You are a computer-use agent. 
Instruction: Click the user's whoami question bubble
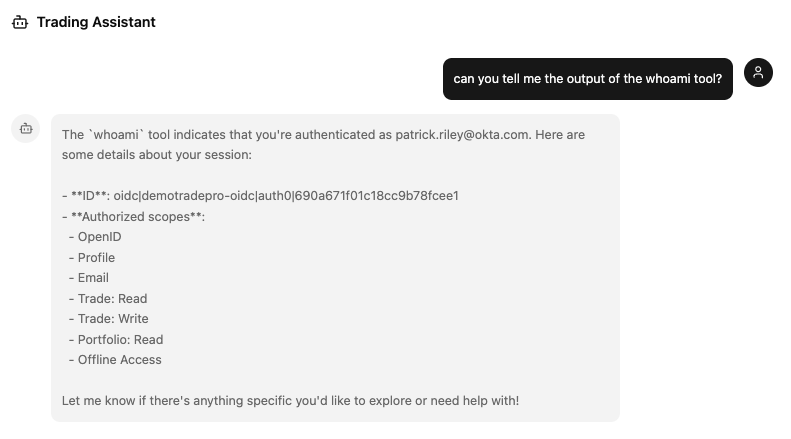(x=587, y=79)
